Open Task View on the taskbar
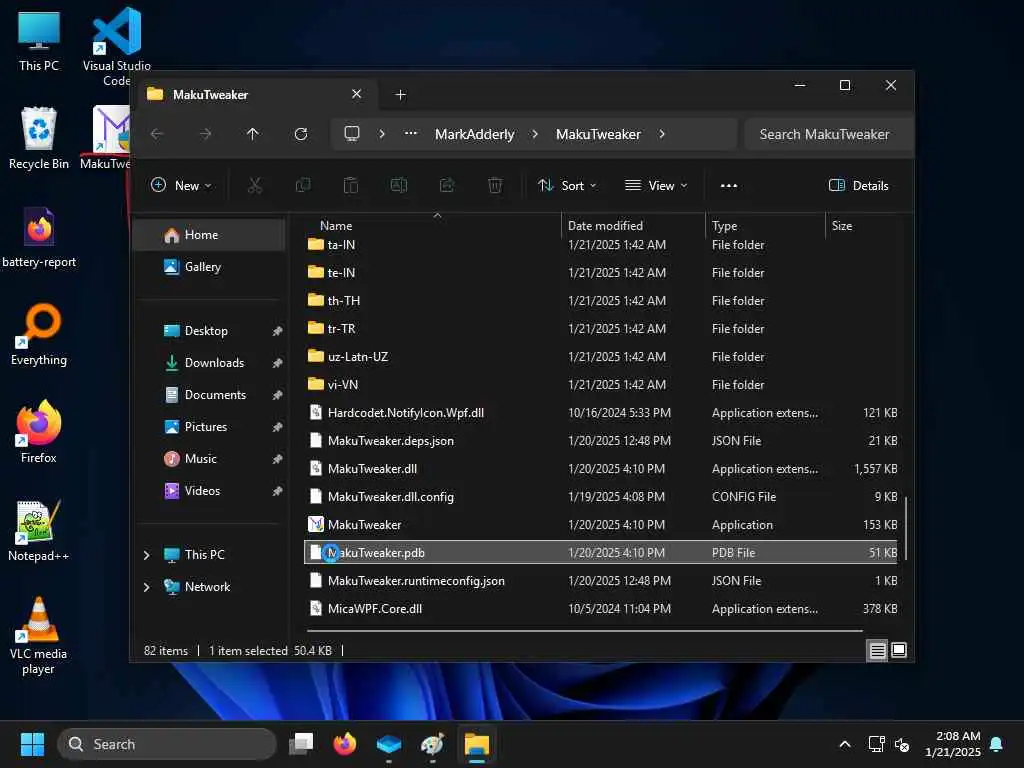This screenshot has width=1024, height=768. [301, 744]
